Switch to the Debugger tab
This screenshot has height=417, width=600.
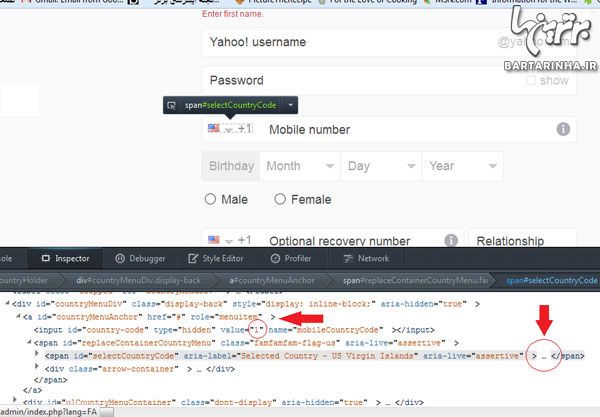pos(140,259)
